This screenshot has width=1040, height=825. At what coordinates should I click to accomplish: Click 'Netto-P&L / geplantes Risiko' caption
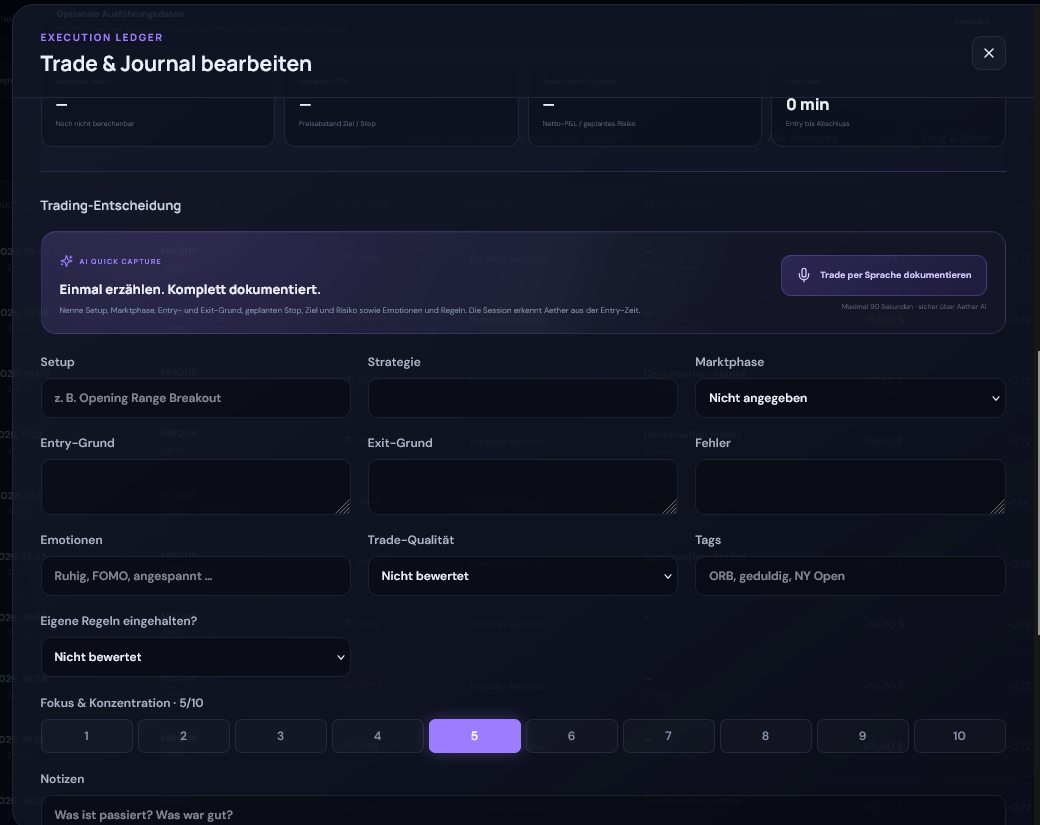pyautogui.click(x=588, y=123)
